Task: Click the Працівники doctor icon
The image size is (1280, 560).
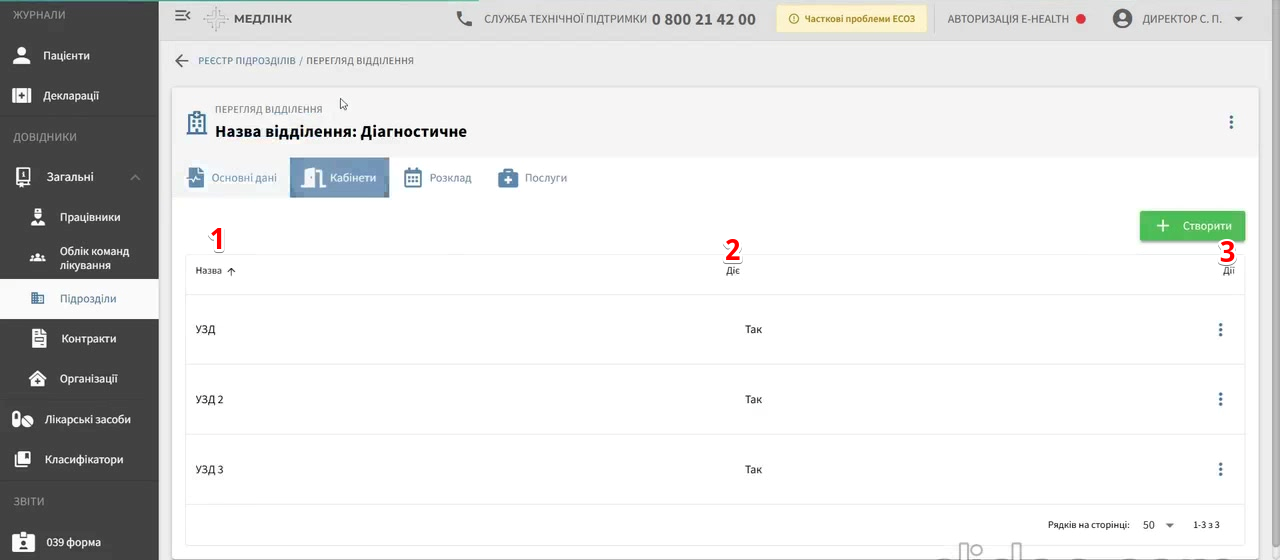Action: pos(38,217)
